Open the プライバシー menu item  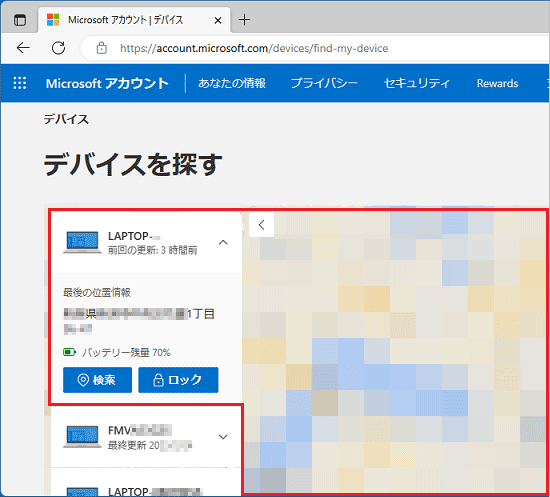[x=324, y=83]
